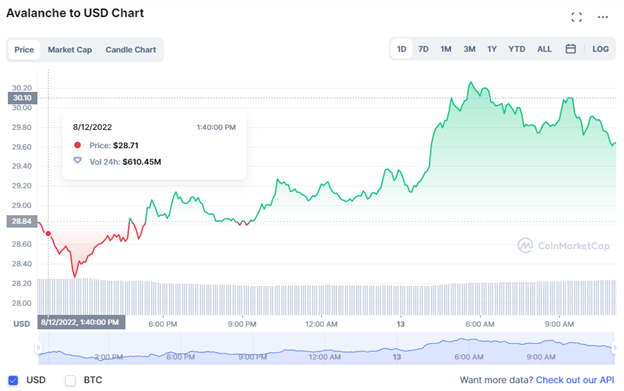Viewport: 624px width, 391px height.
Task: Select the 3M time range
Action: 469,49
